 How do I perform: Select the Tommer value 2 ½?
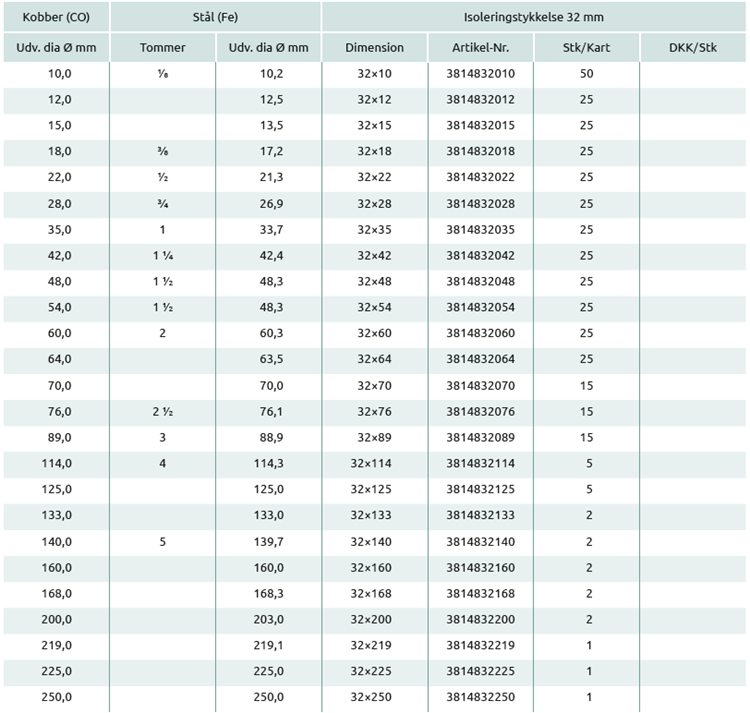tap(163, 411)
